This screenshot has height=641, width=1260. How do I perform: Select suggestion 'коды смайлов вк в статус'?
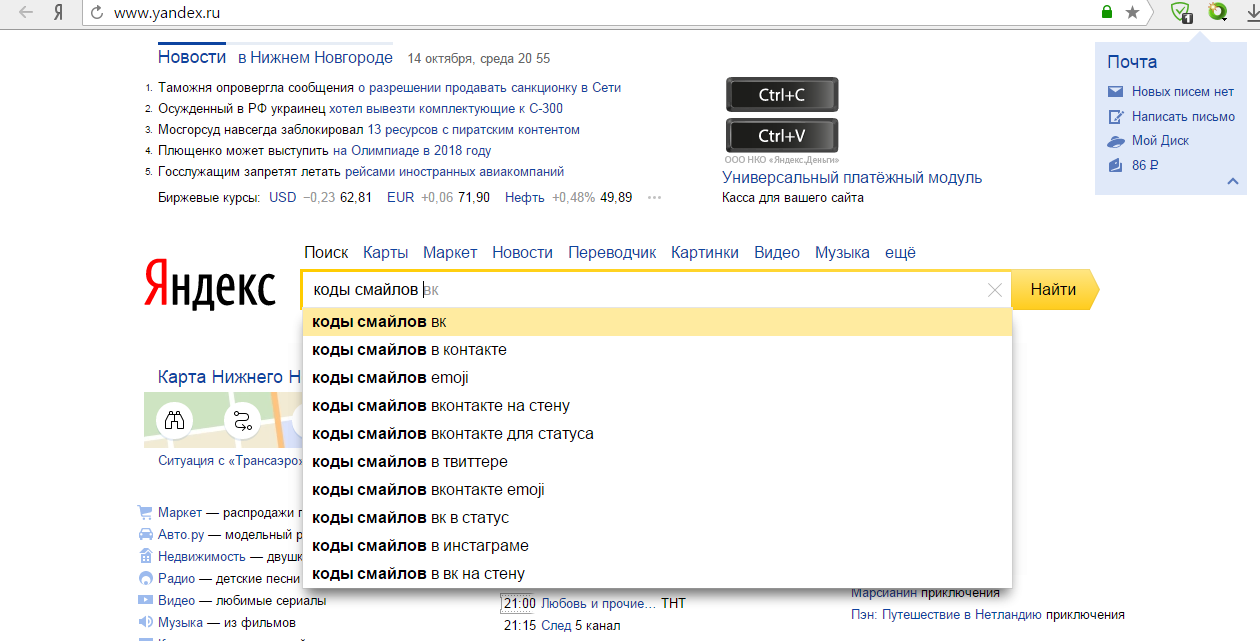tap(657, 518)
